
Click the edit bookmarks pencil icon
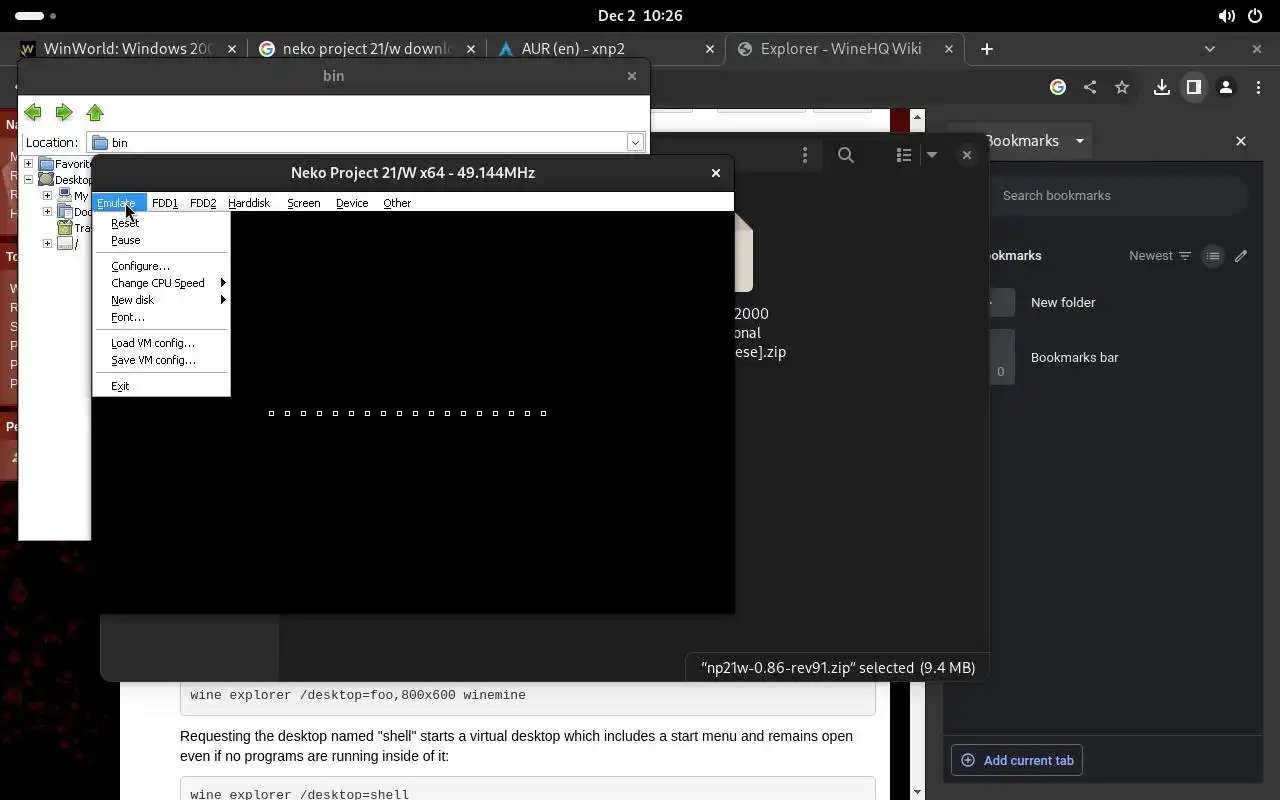pos(1241,256)
